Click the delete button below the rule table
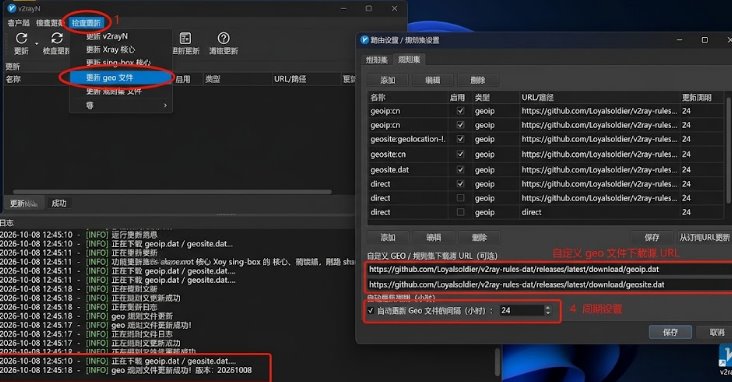732x382 pixels. click(479, 237)
